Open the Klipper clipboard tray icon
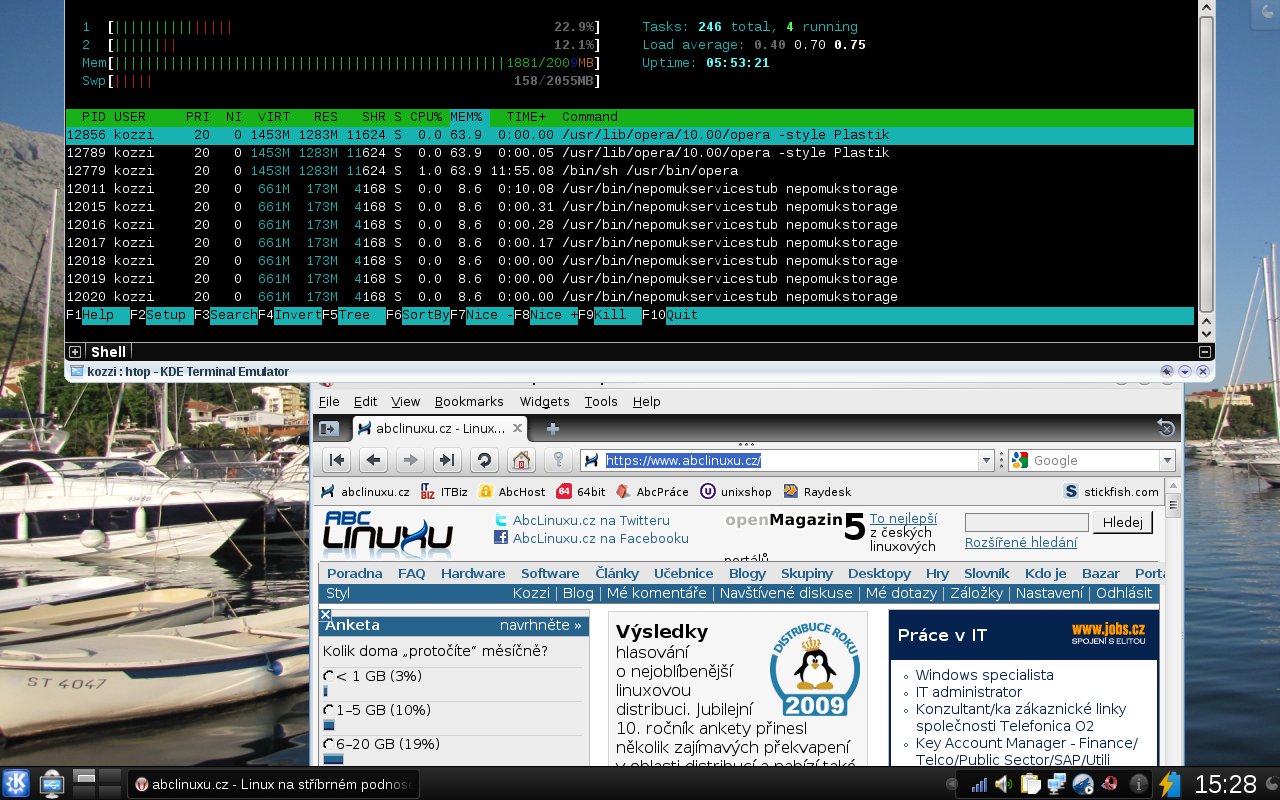This screenshot has width=1280, height=800. 1031,784
